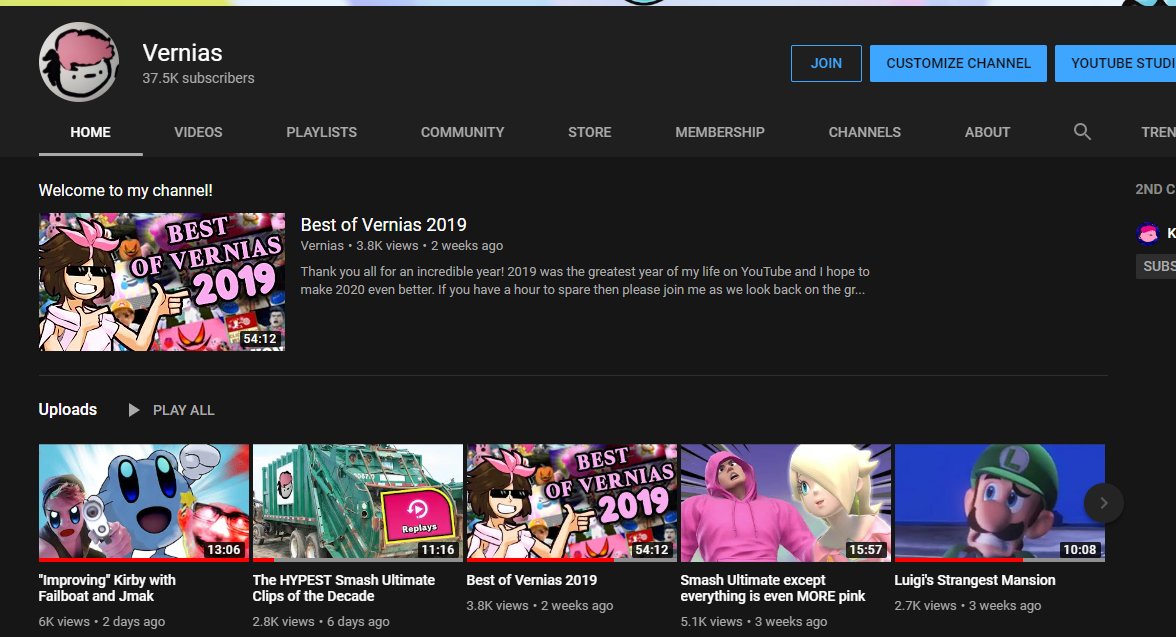Click the 6K views • 2 days ago text

pyautogui.click(x=102, y=621)
